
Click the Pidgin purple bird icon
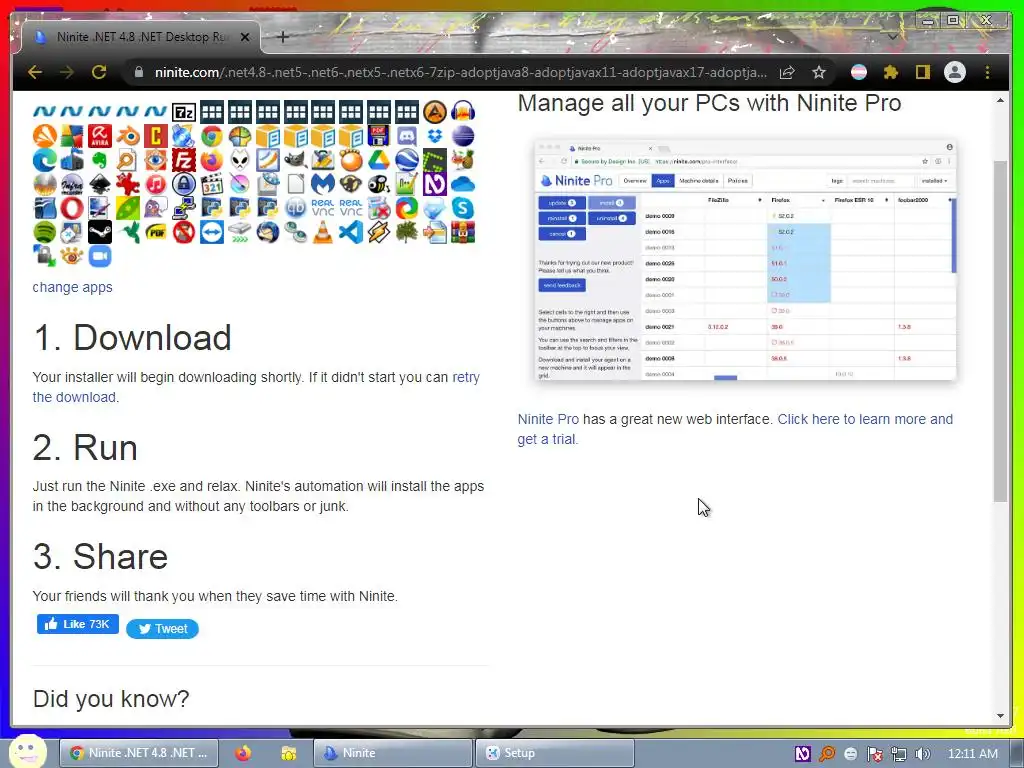click(155, 208)
